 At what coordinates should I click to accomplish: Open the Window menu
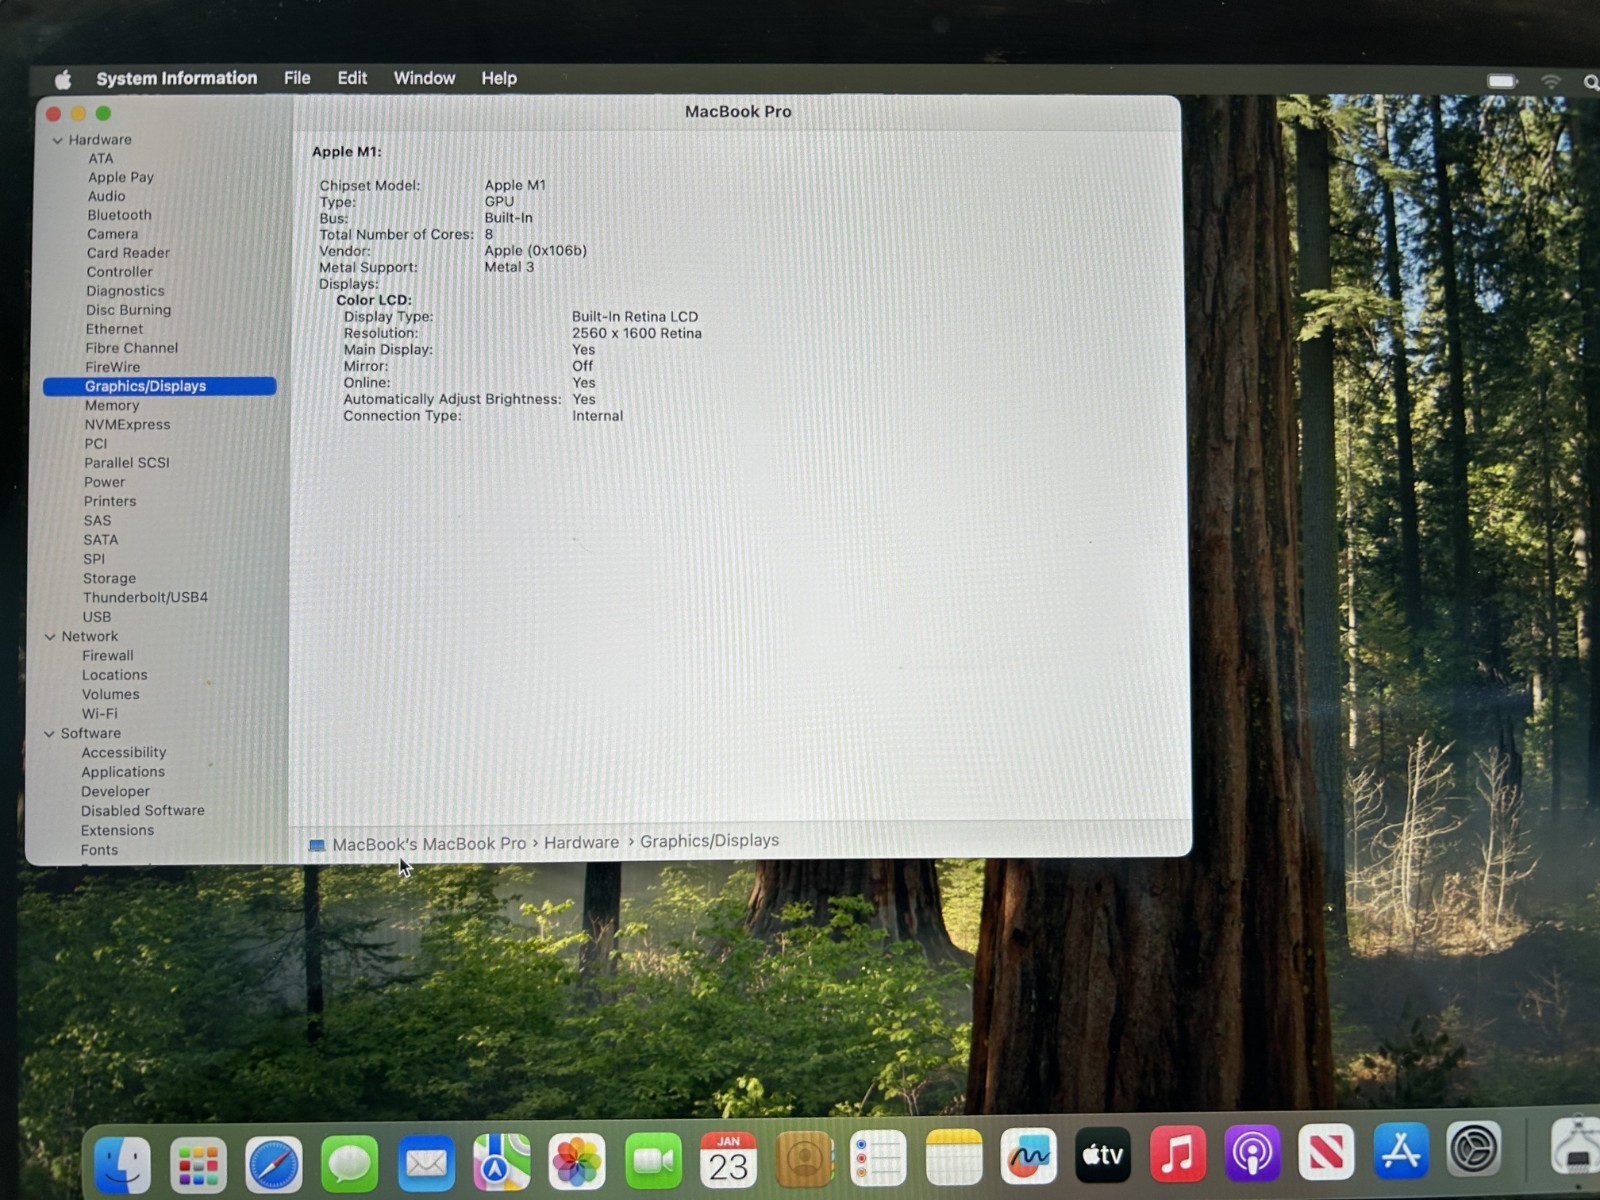pyautogui.click(x=424, y=78)
